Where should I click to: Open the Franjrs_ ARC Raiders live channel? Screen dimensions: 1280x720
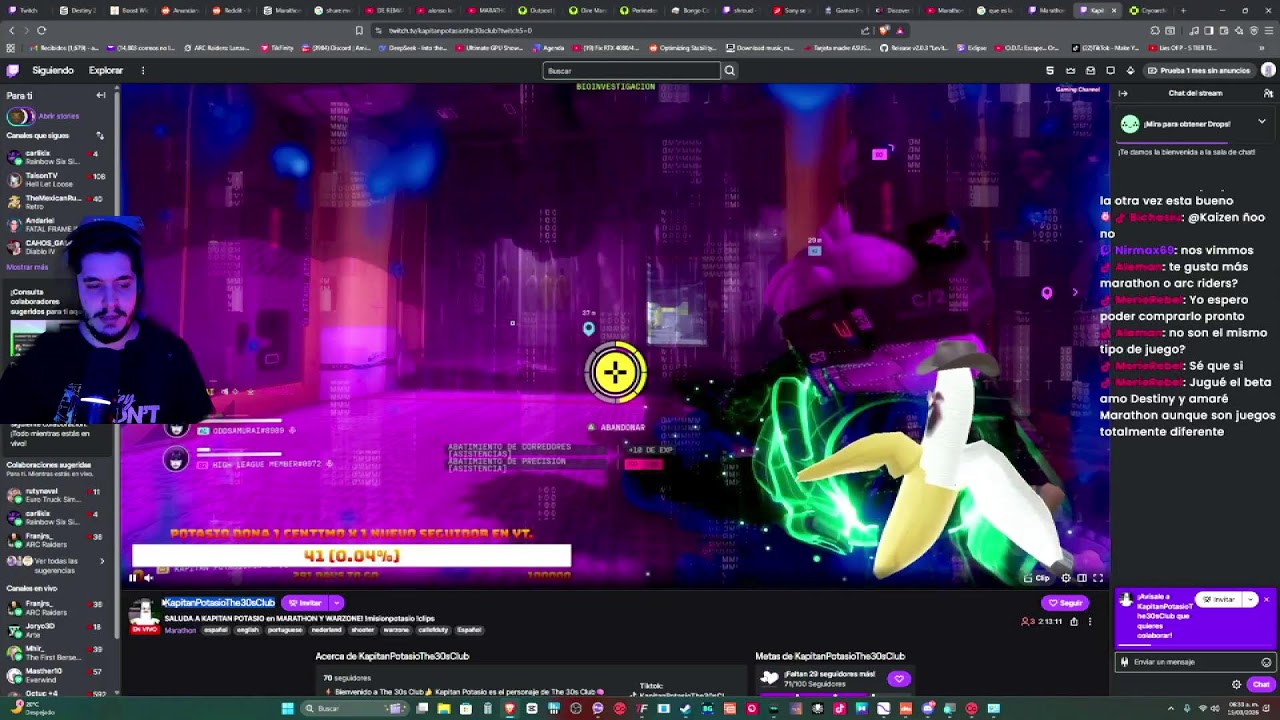[57, 608]
